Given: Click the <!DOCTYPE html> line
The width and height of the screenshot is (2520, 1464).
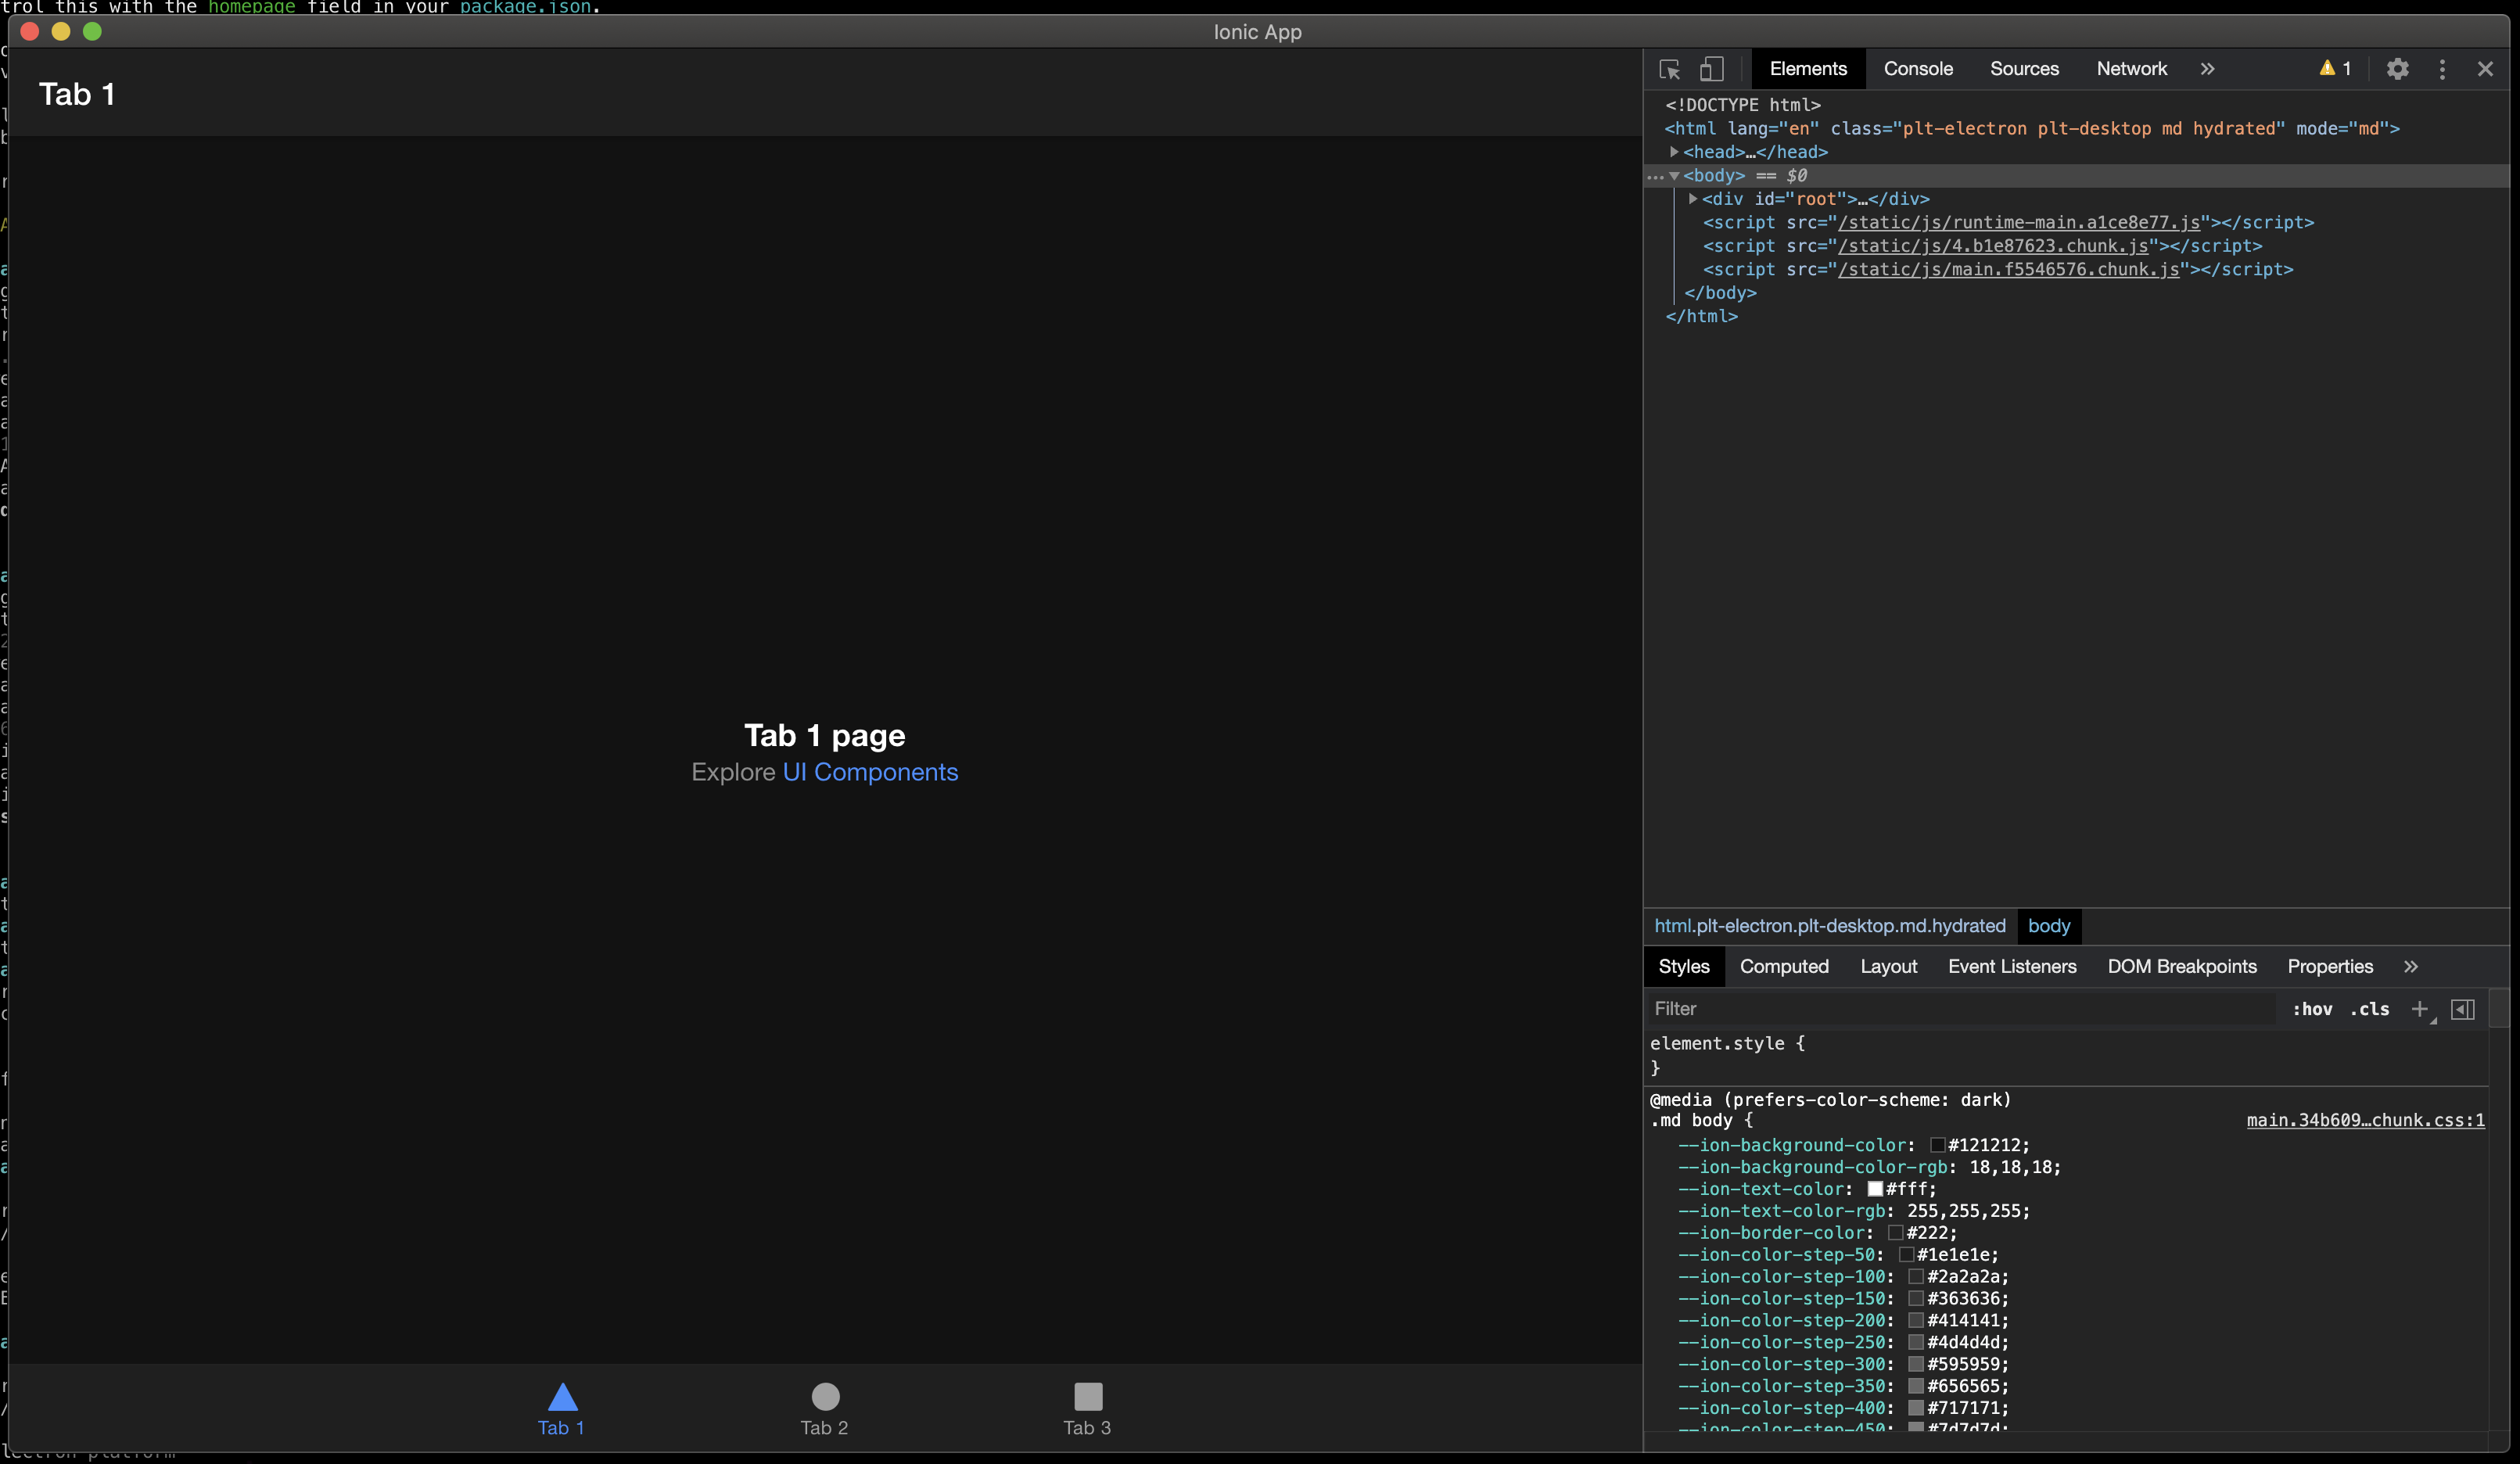Looking at the screenshot, I should click(x=1743, y=105).
